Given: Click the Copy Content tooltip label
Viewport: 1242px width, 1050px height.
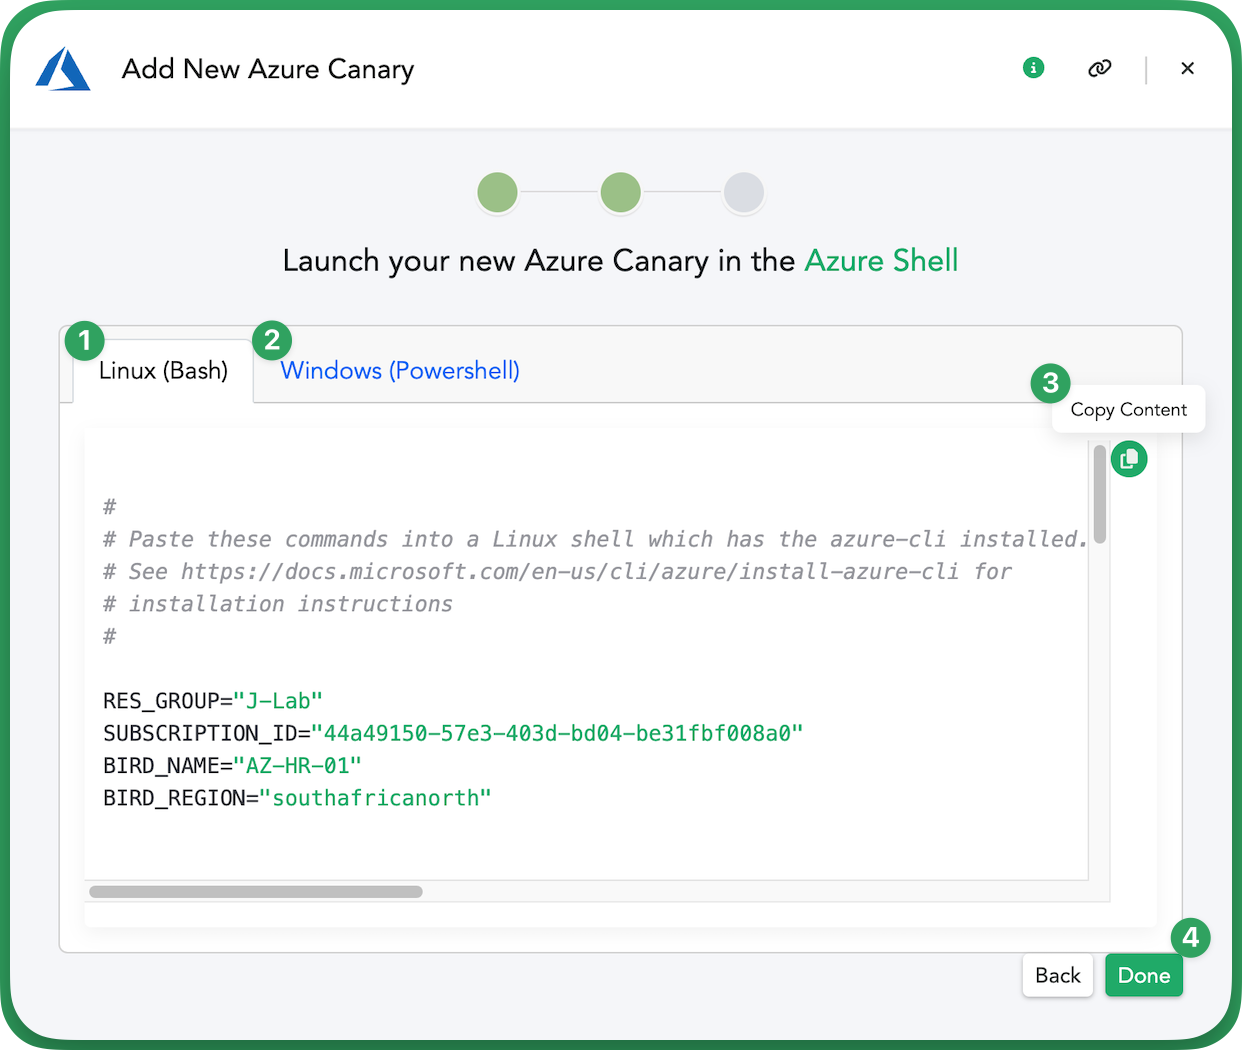Looking at the screenshot, I should pyautogui.click(x=1129, y=409).
